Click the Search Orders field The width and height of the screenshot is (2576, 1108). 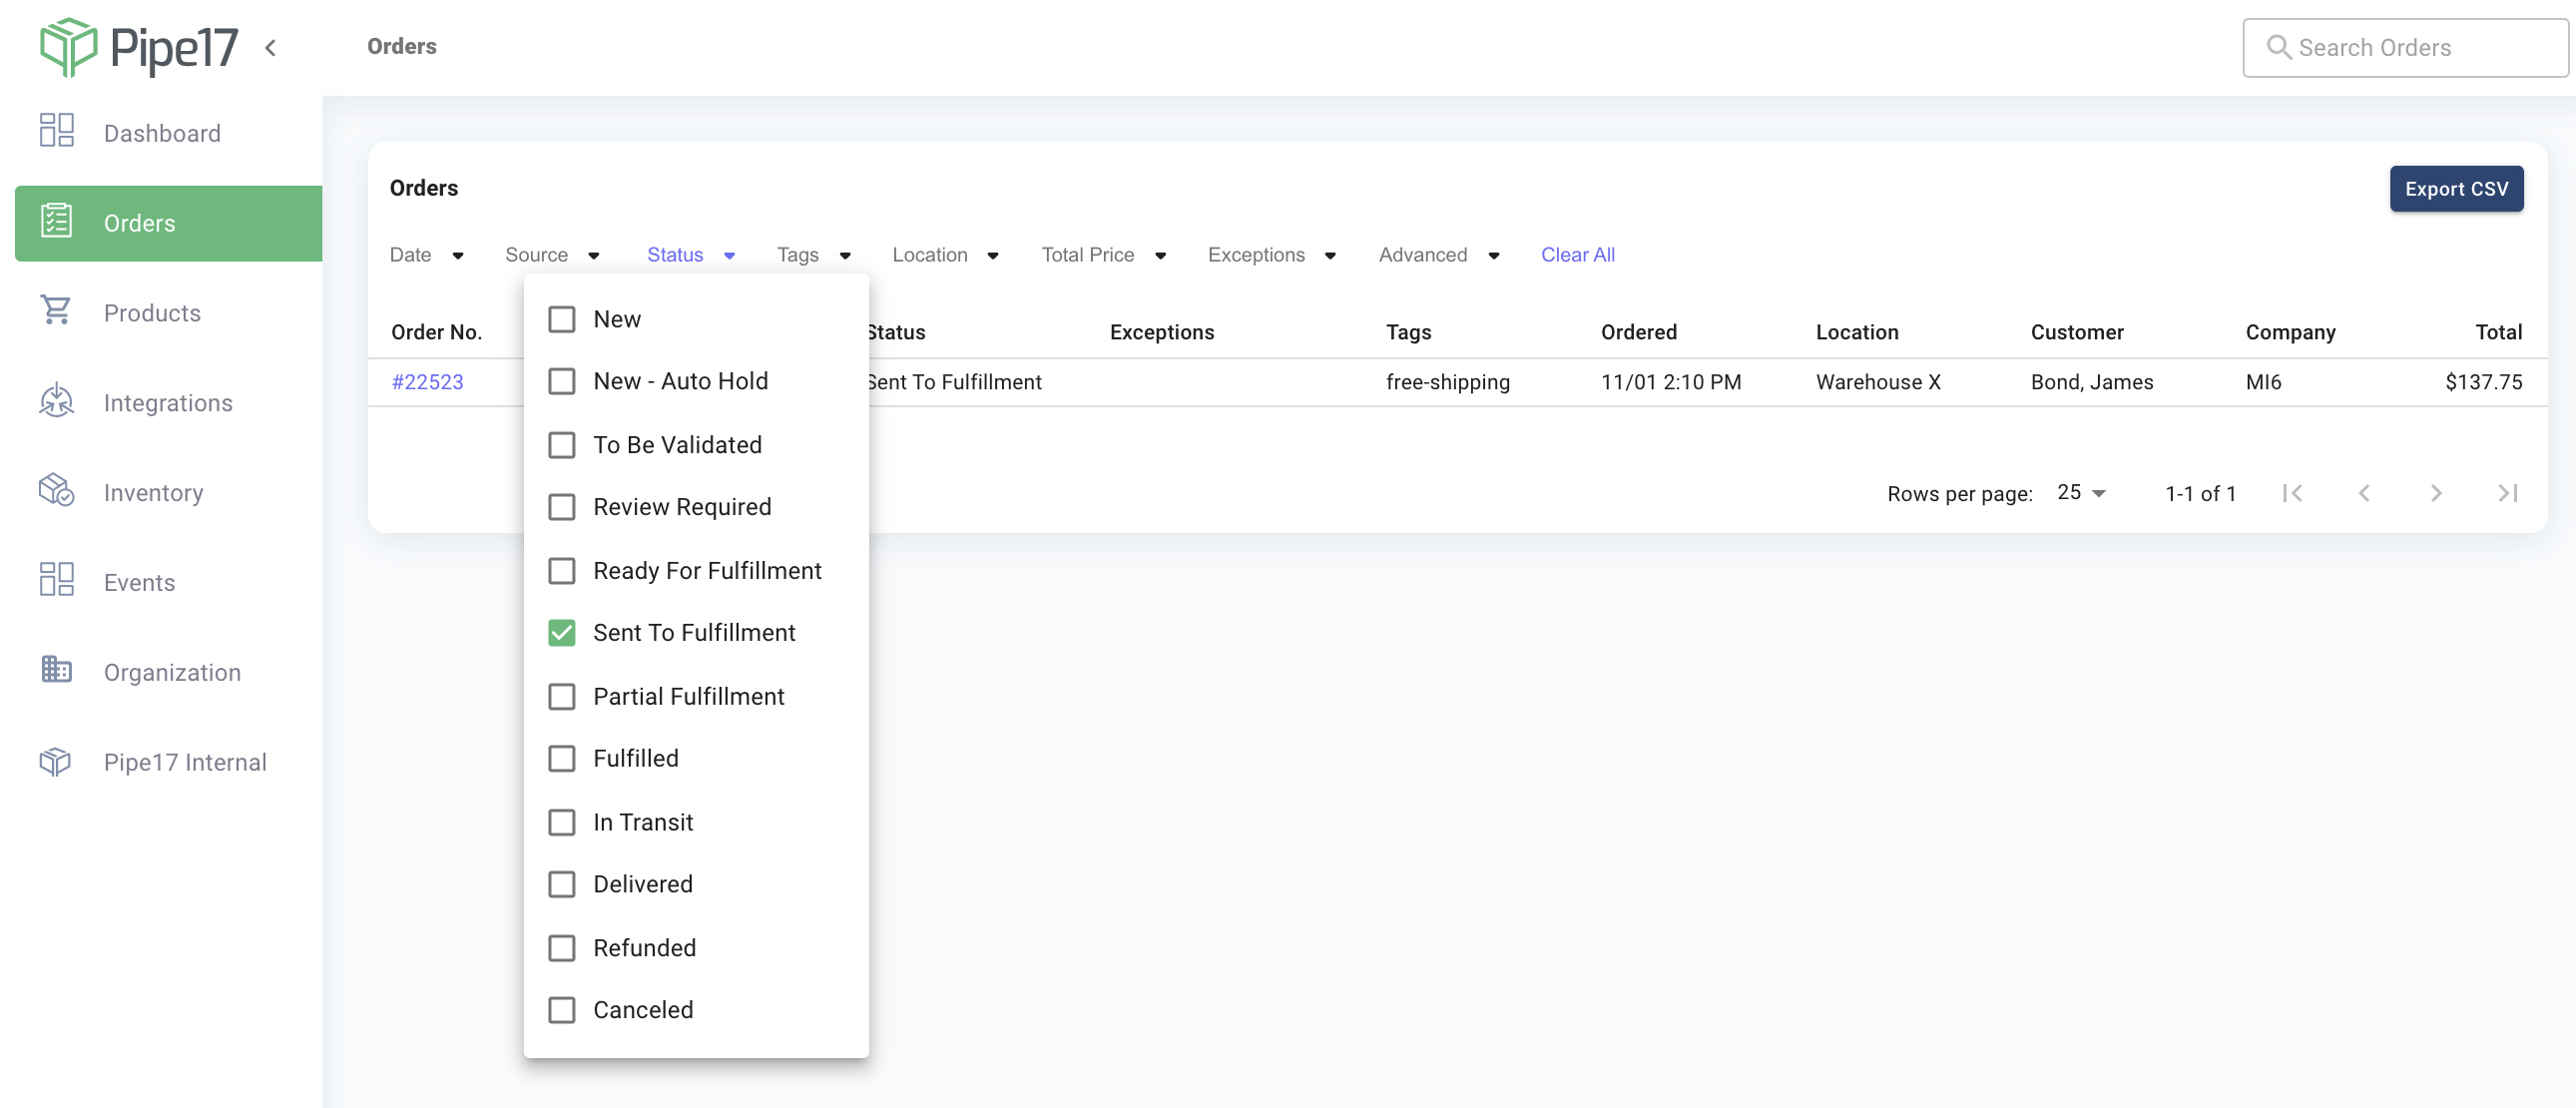pos(2404,47)
